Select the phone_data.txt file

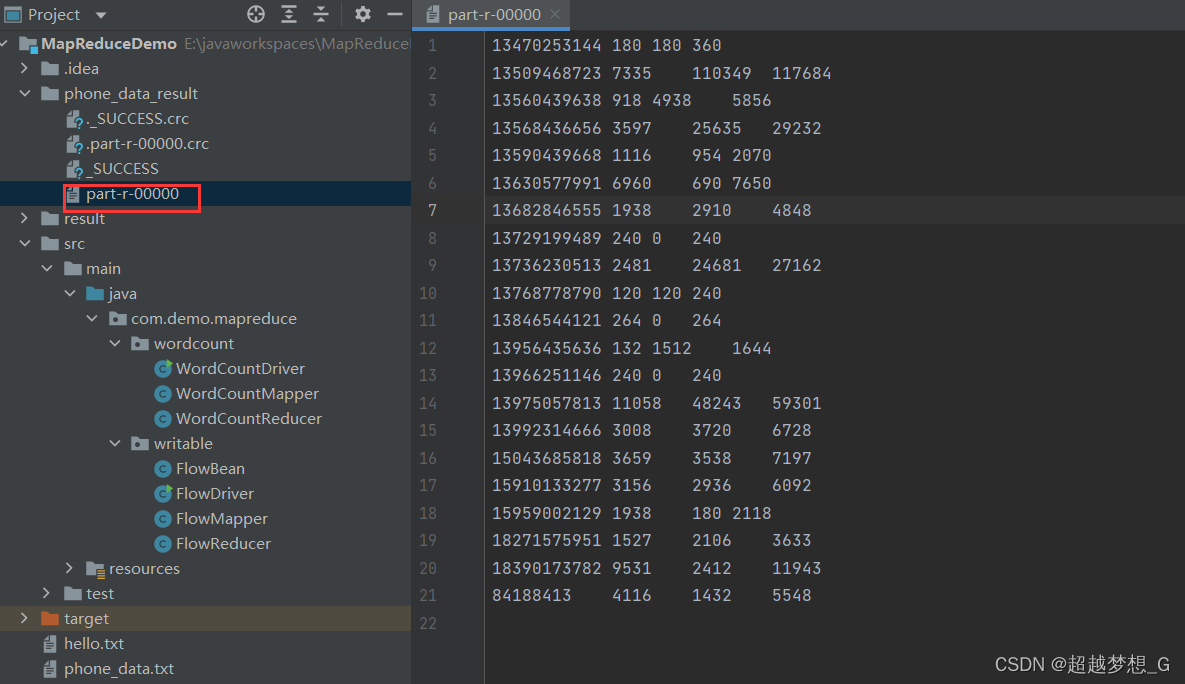tap(119, 668)
